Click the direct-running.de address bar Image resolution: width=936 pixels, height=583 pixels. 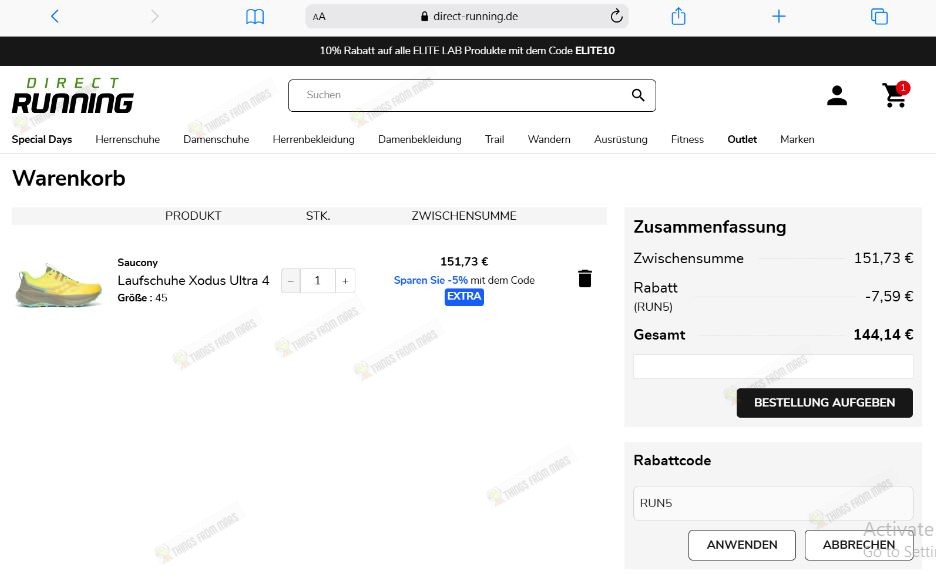(467, 16)
